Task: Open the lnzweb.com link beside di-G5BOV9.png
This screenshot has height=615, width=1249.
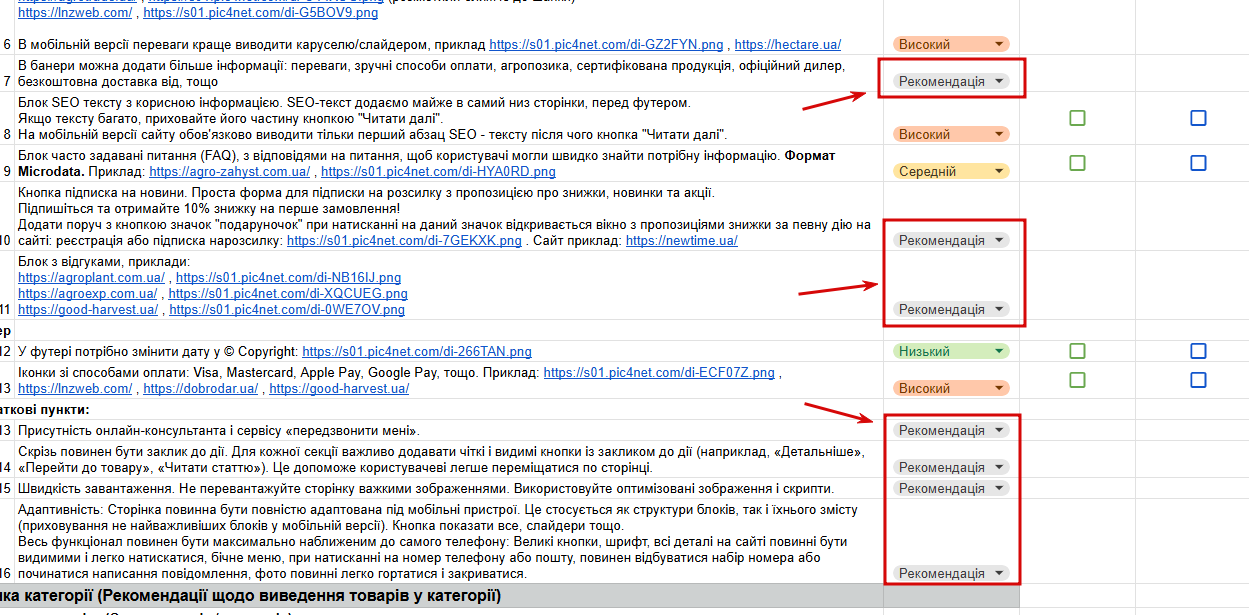Action: [x=75, y=14]
